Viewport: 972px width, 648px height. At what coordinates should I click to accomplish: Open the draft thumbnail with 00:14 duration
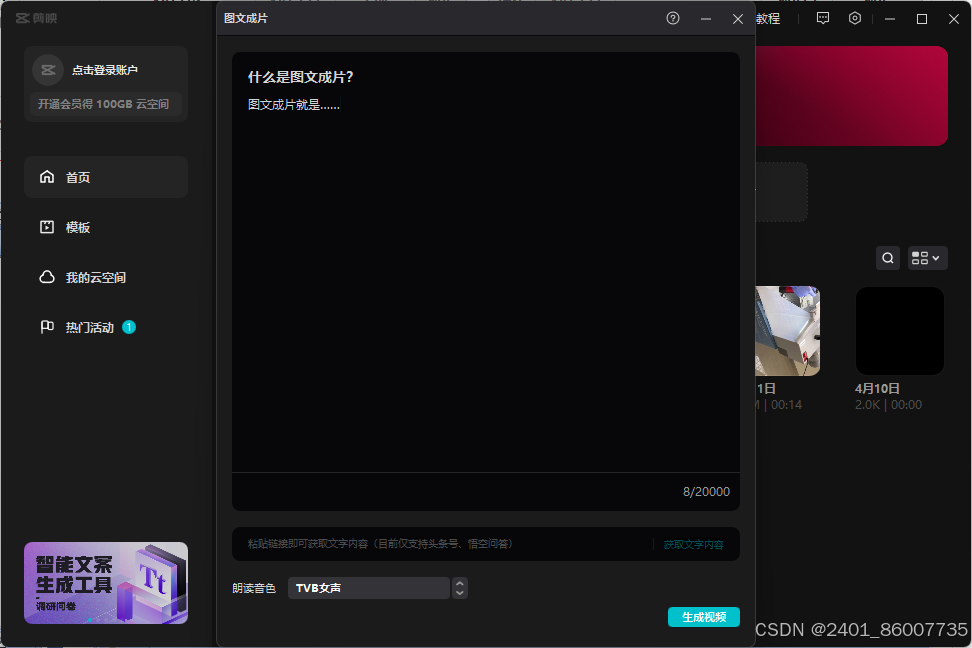pos(788,331)
